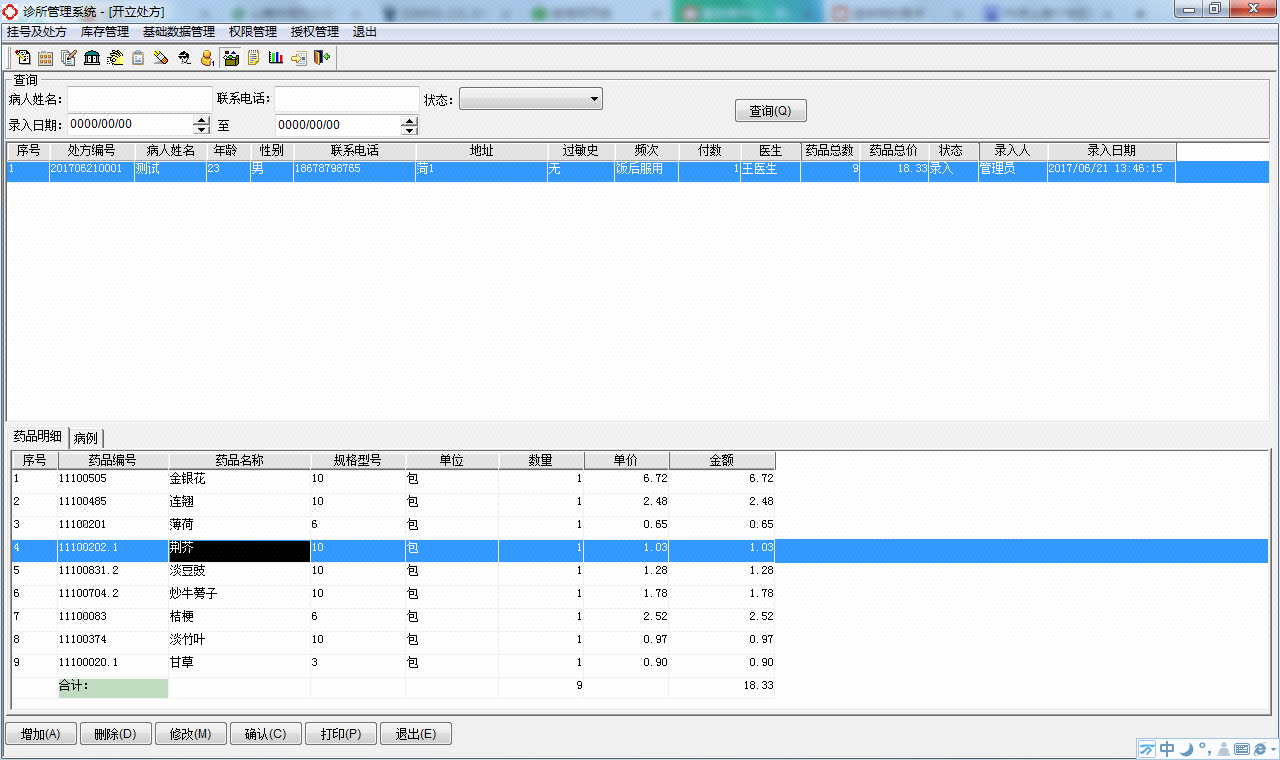Open the 授权管理 menu
The height and width of the screenshot is (760, 1280).
point(315,32)
